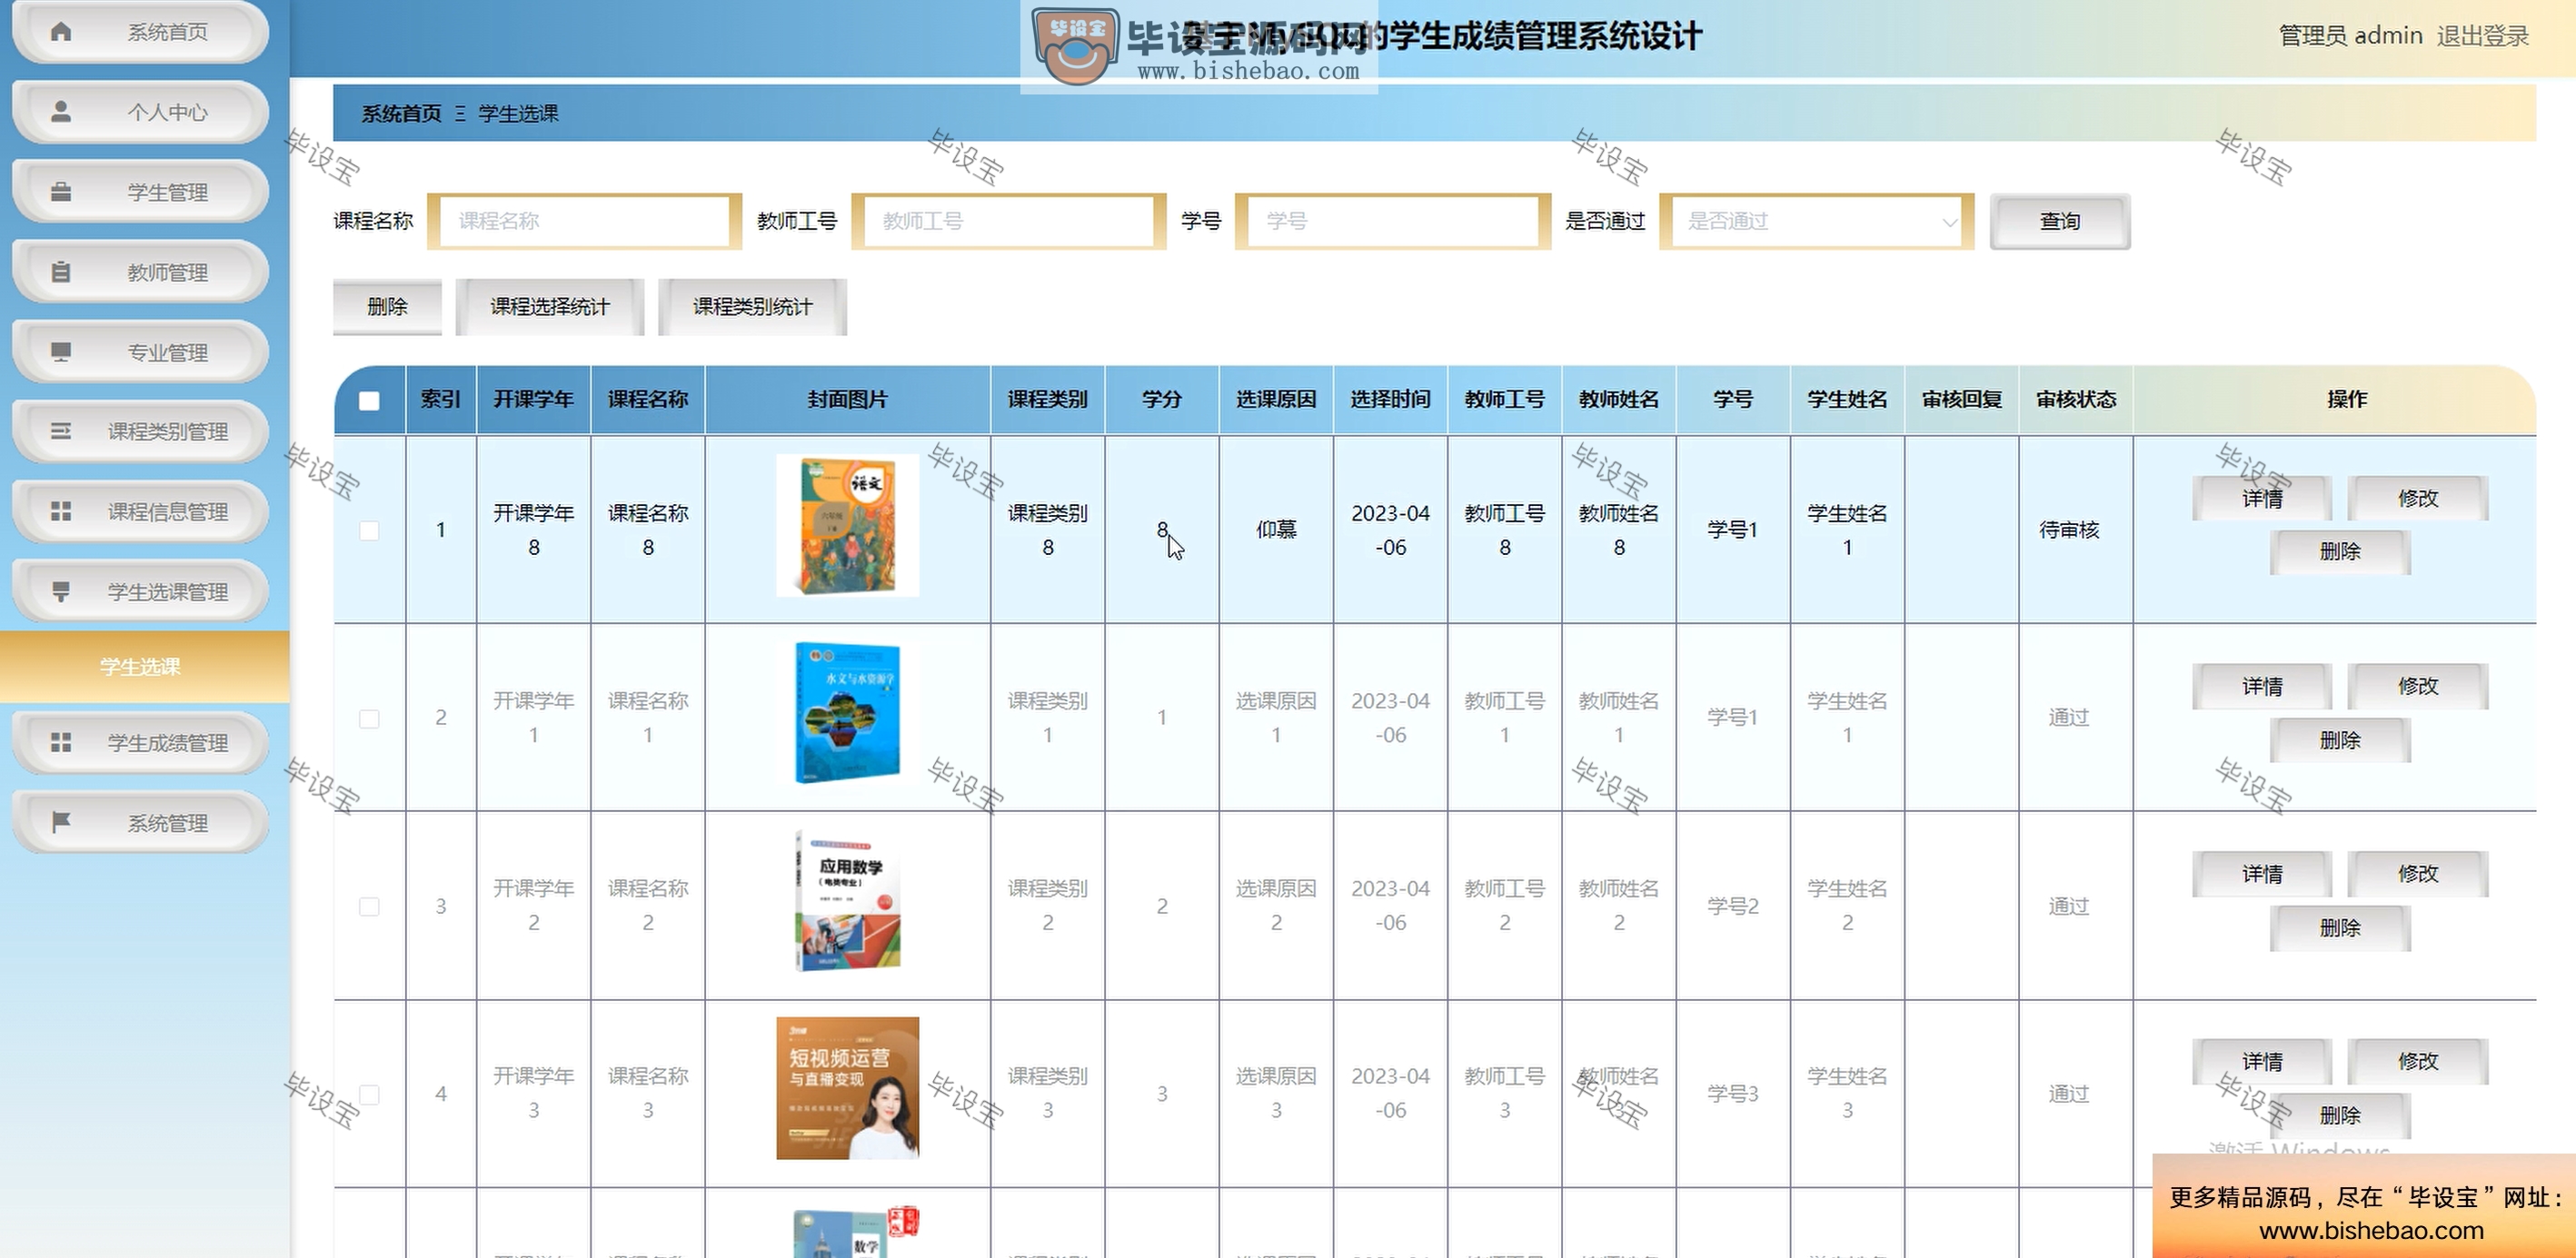
Task: Open 课程类别统计 statistics
Action: click(x=752, y=307)
